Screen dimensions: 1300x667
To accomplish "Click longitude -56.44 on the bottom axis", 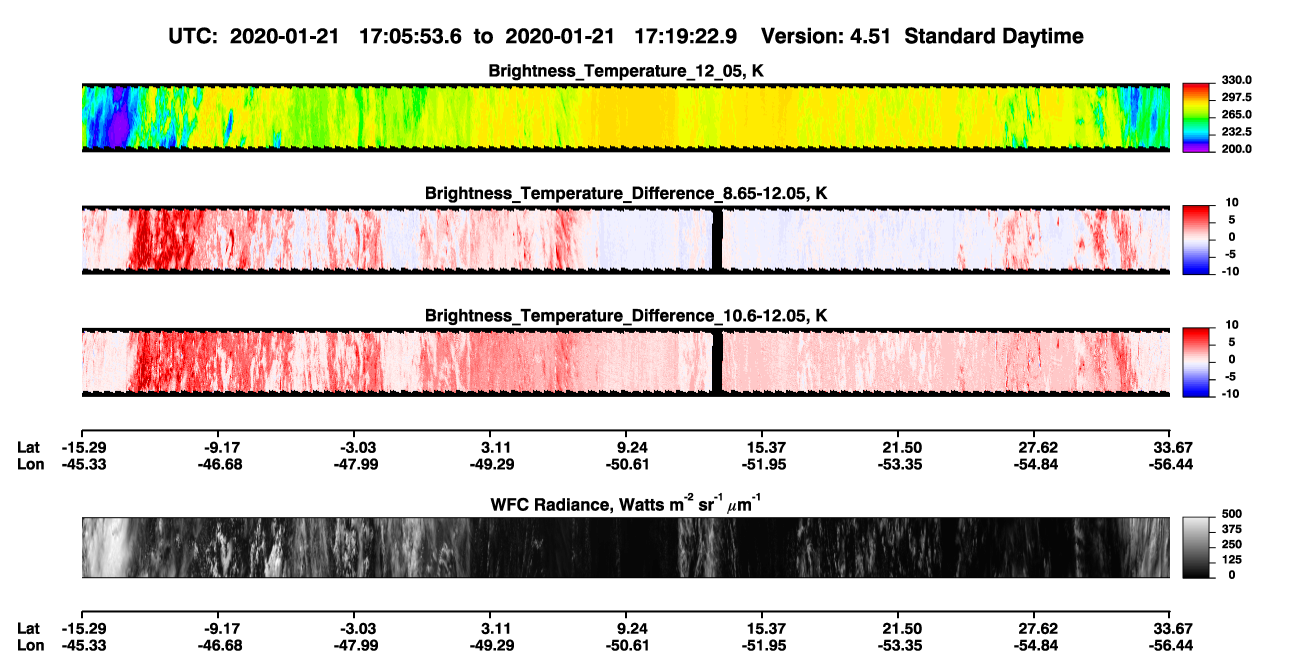I will click(x=1169, y=645).
